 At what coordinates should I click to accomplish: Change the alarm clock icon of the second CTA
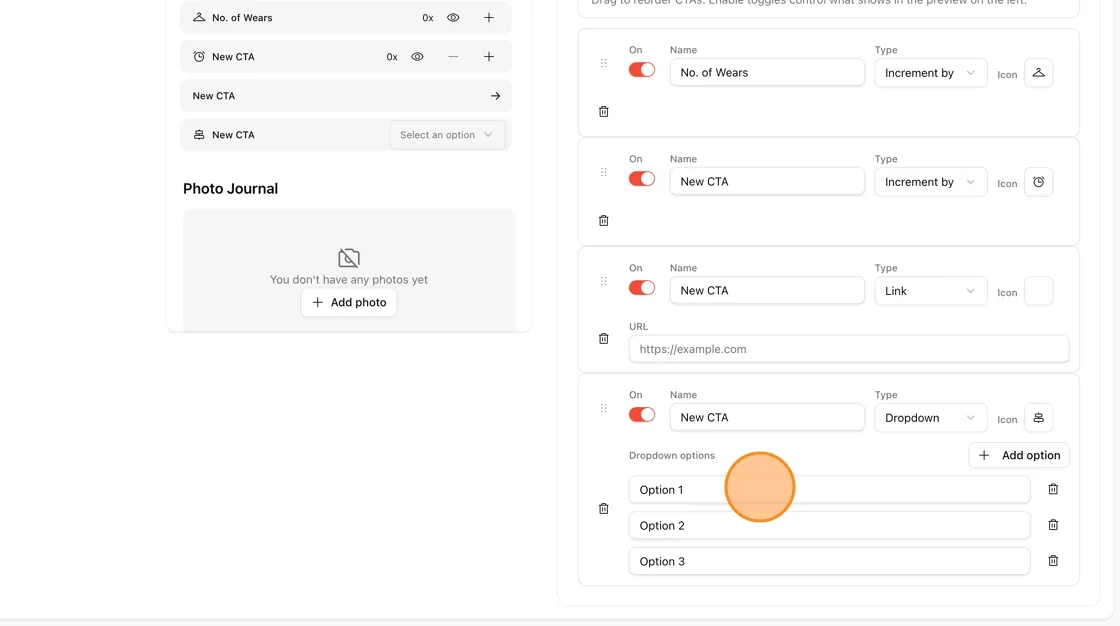[x=1038, y=182]
